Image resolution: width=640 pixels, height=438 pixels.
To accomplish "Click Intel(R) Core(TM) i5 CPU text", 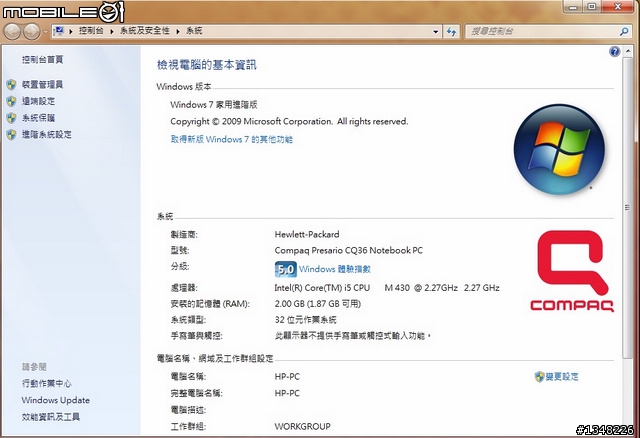I will pos(322,288).
